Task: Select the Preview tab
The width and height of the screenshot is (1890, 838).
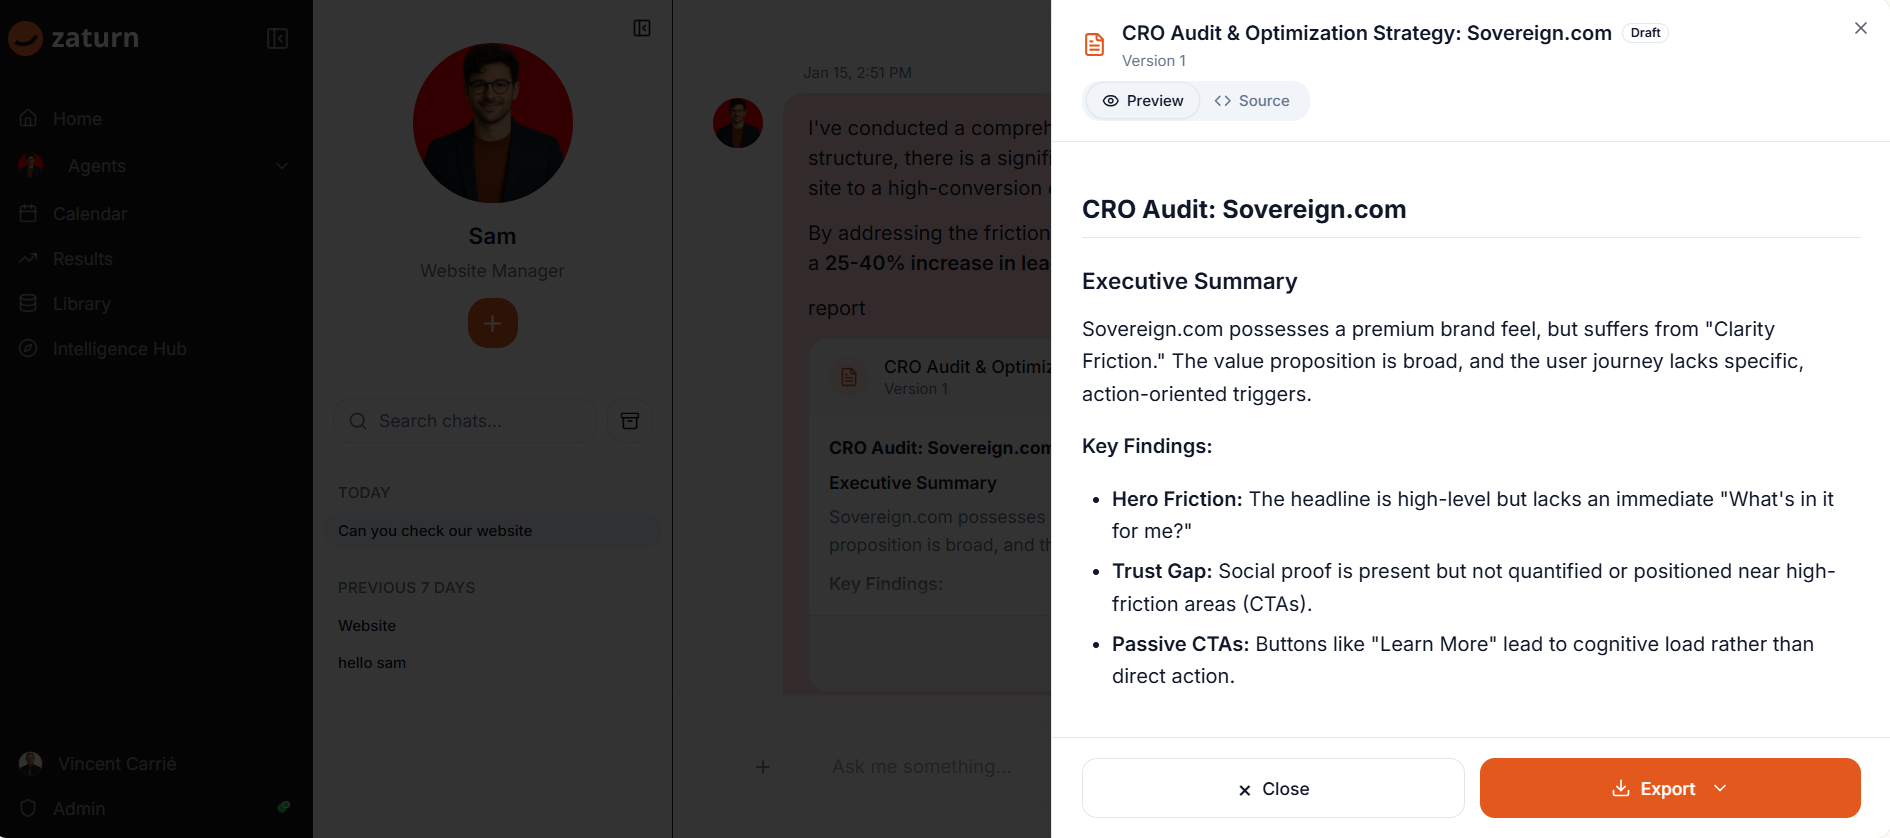Action: (1143, 101)
